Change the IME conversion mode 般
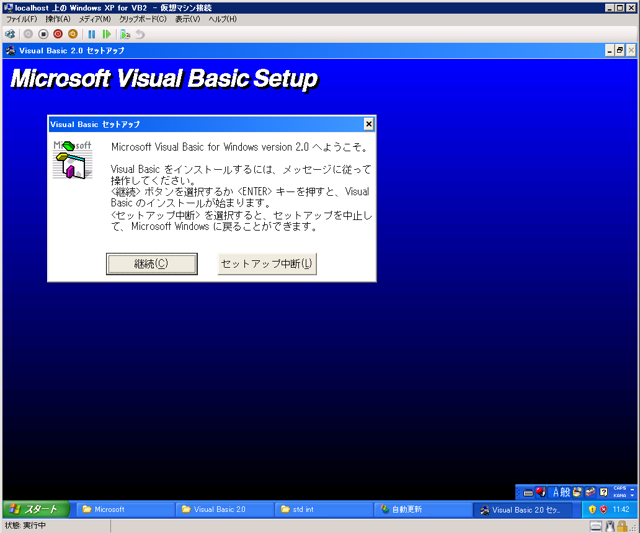 point(565,492)
